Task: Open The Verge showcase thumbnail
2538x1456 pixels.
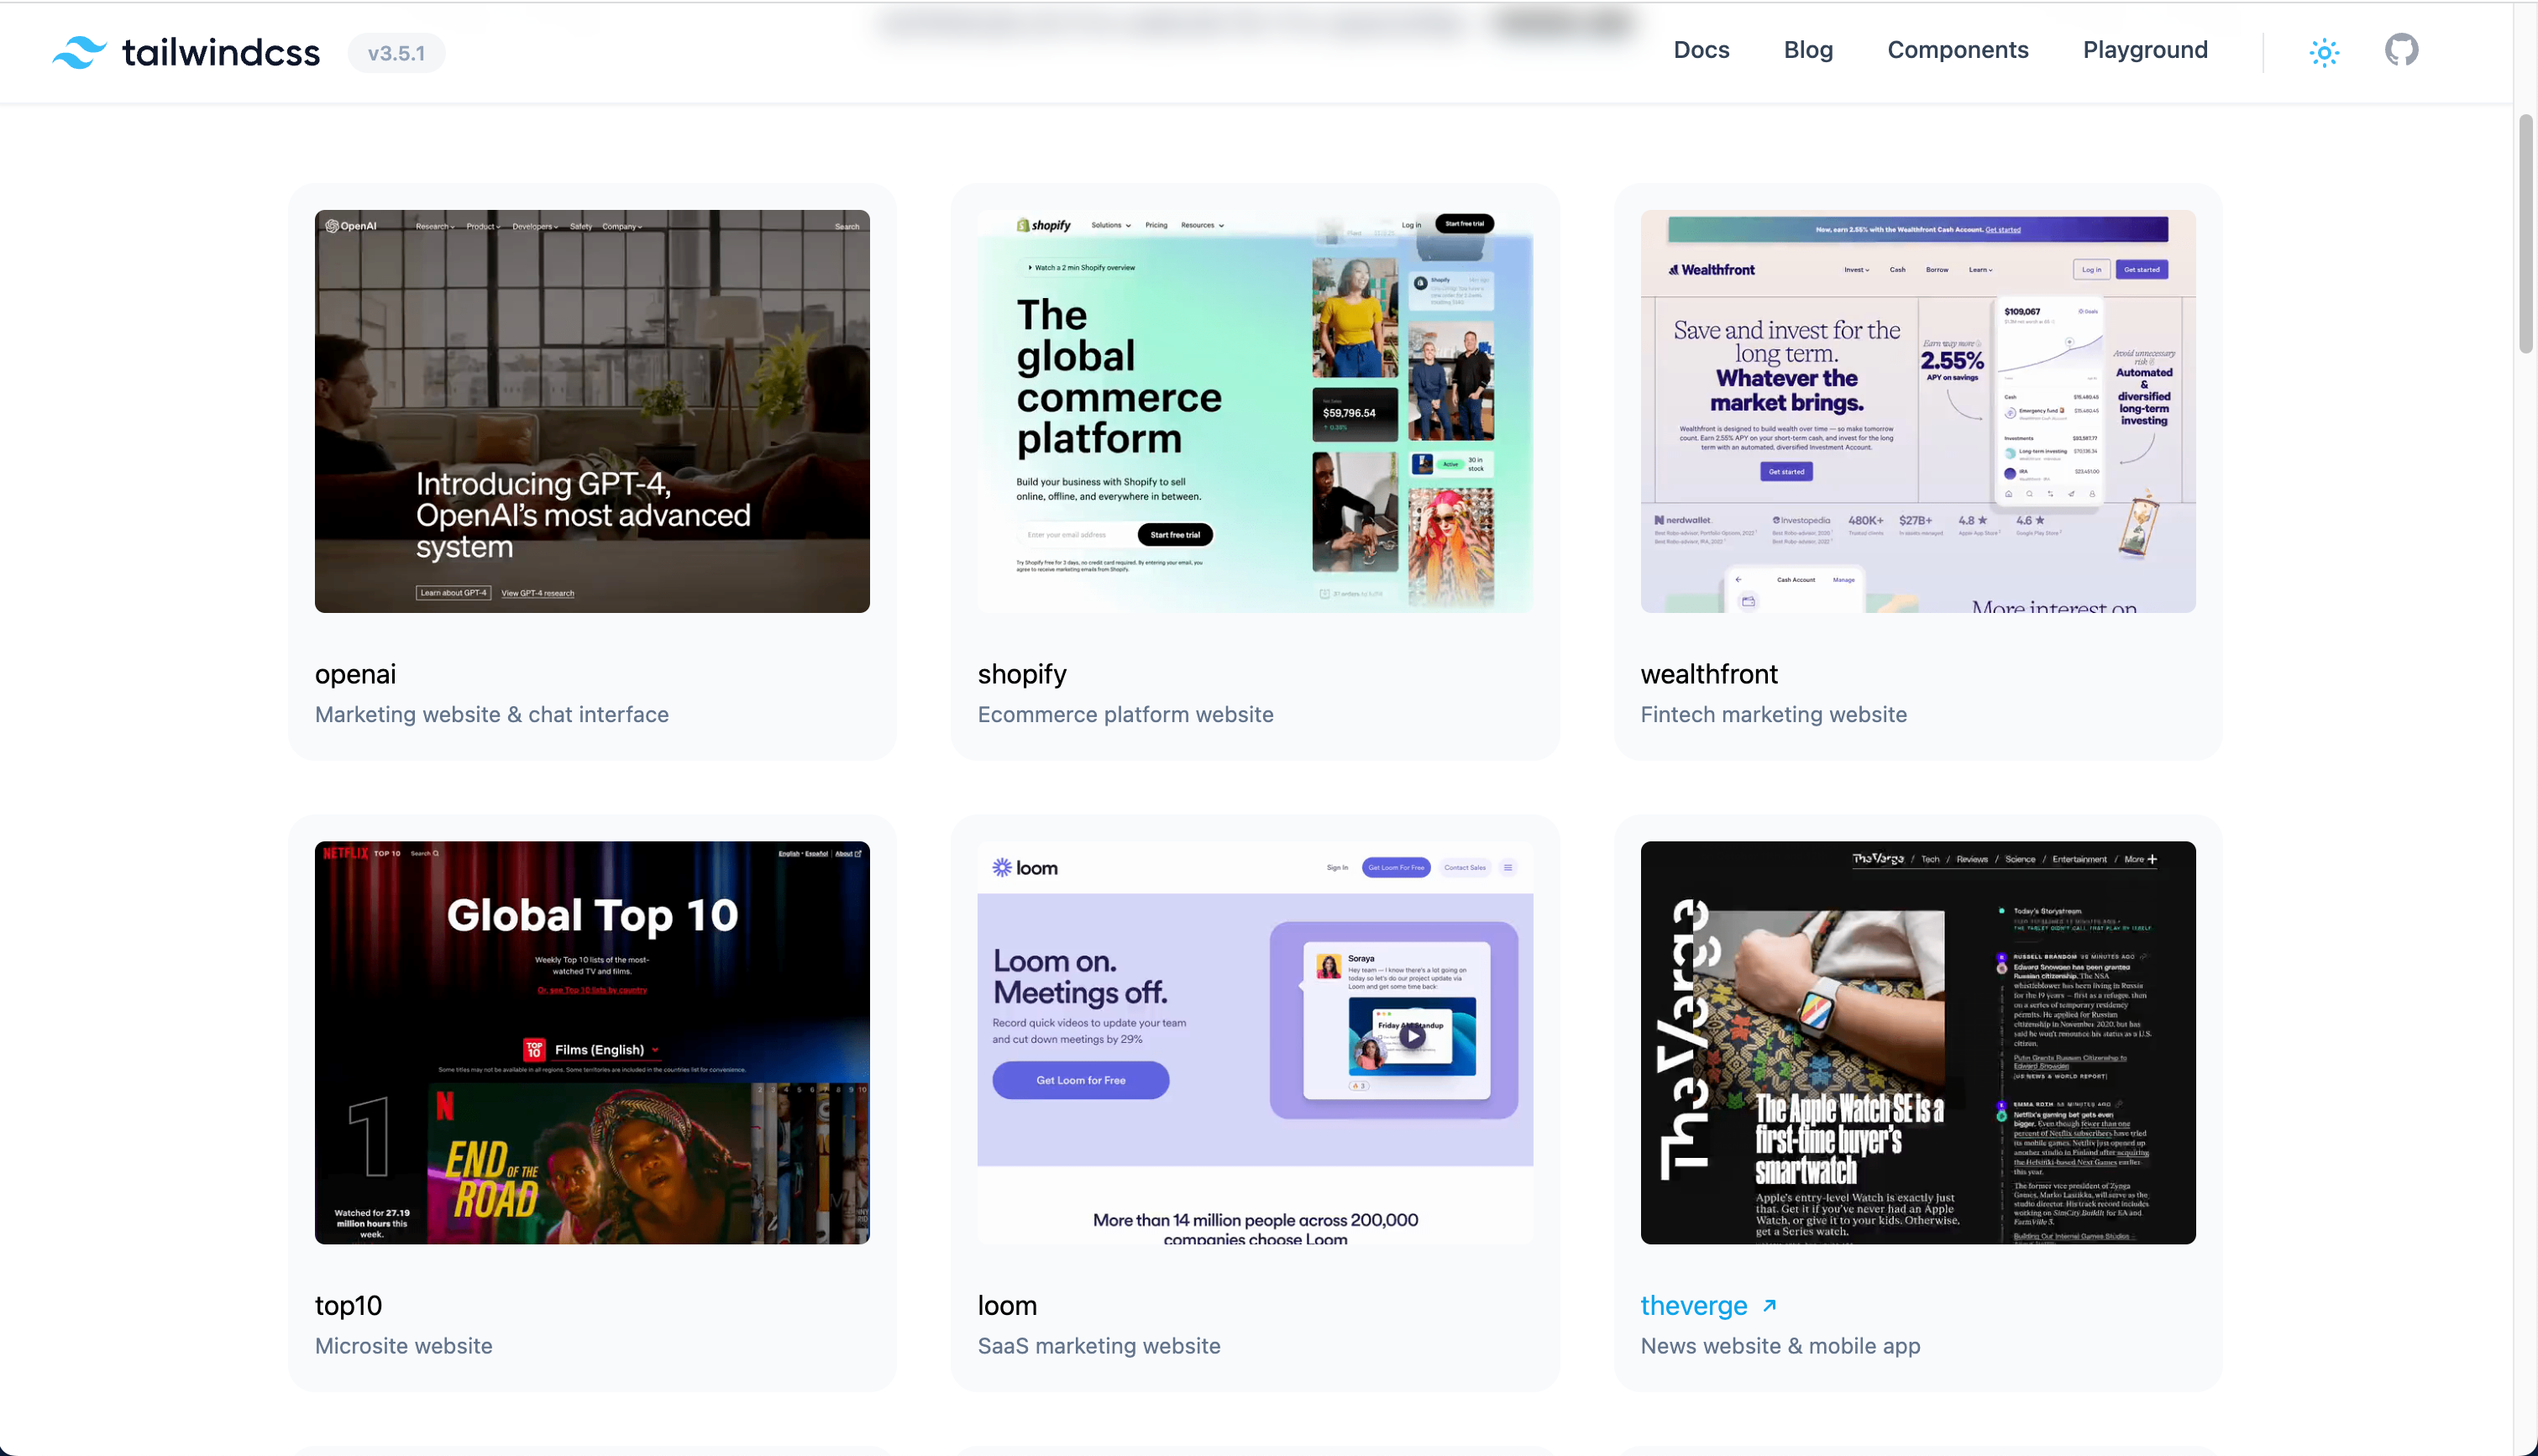Action: pyautogui.click(x=1917, y=1042)
